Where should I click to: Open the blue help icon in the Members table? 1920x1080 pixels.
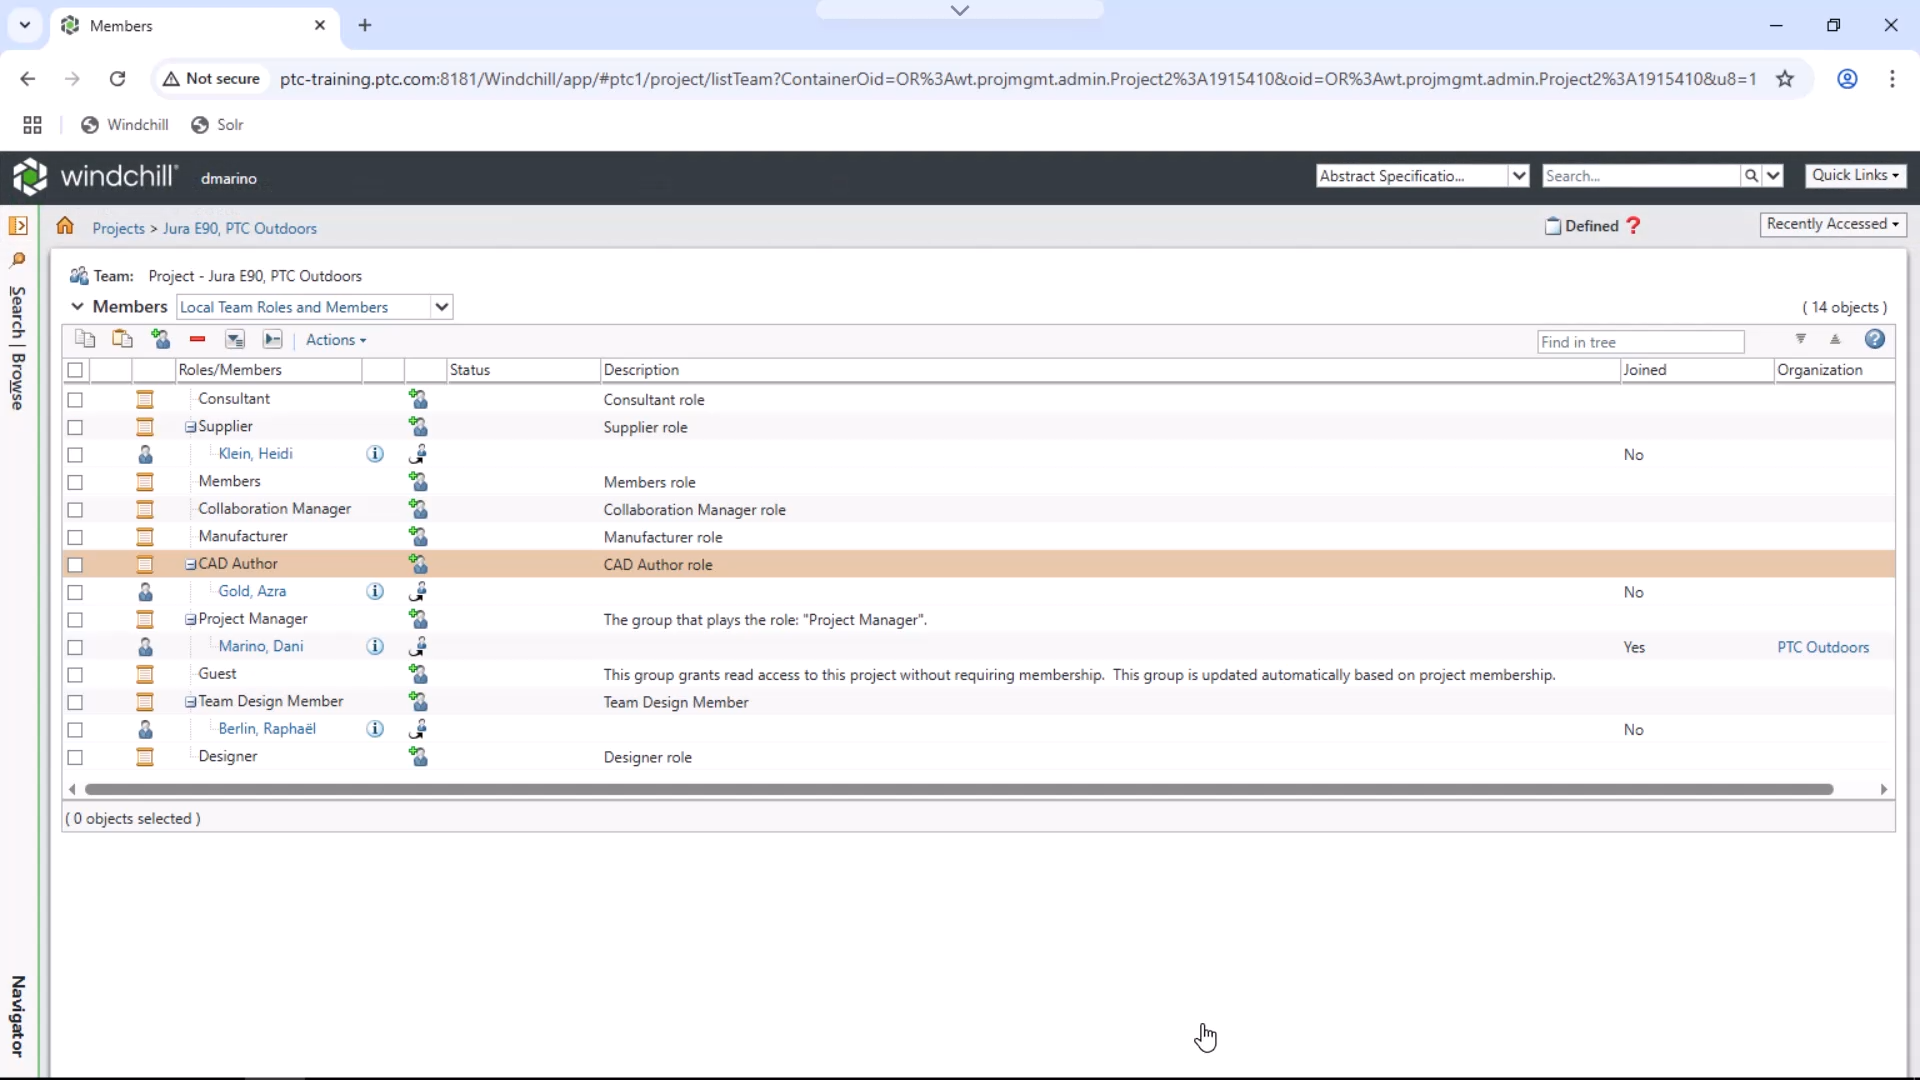tap(1875, 339)
